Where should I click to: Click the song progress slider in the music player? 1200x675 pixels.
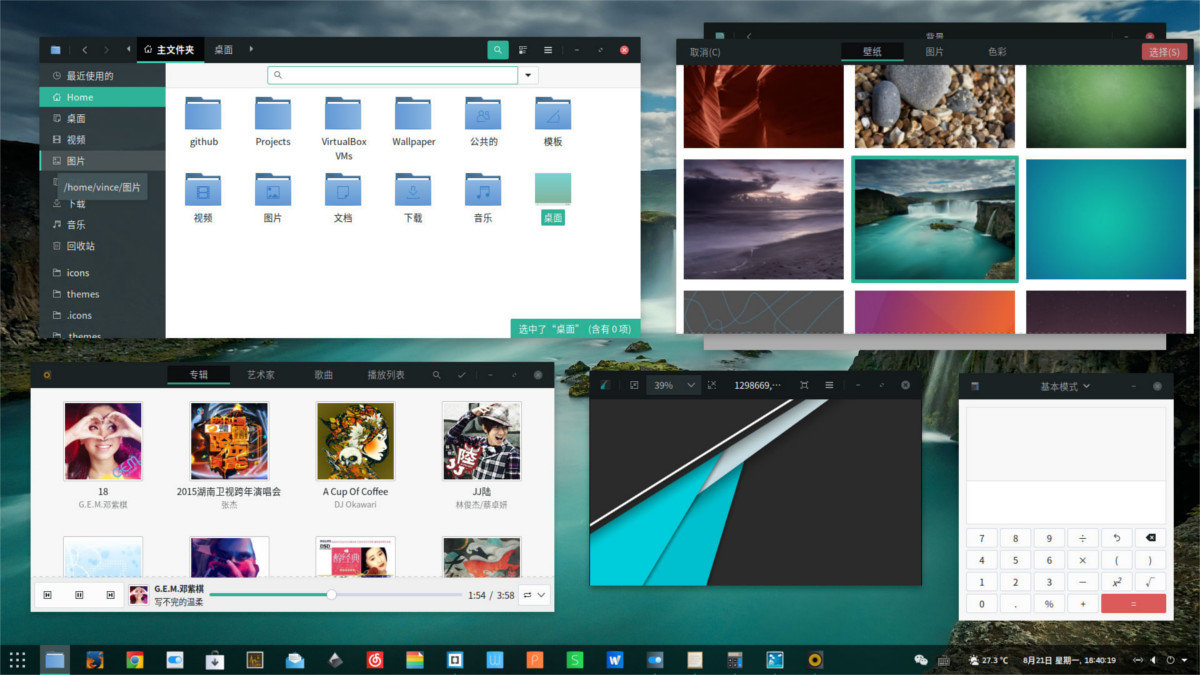pos(330,594)
